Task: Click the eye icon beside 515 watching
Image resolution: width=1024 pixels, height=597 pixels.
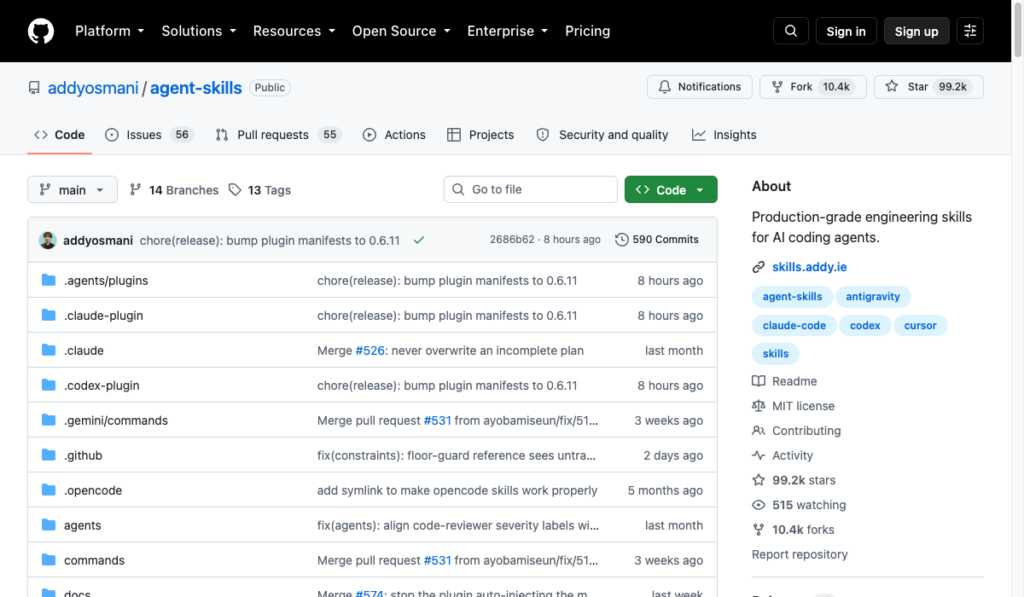Action: 758,505
